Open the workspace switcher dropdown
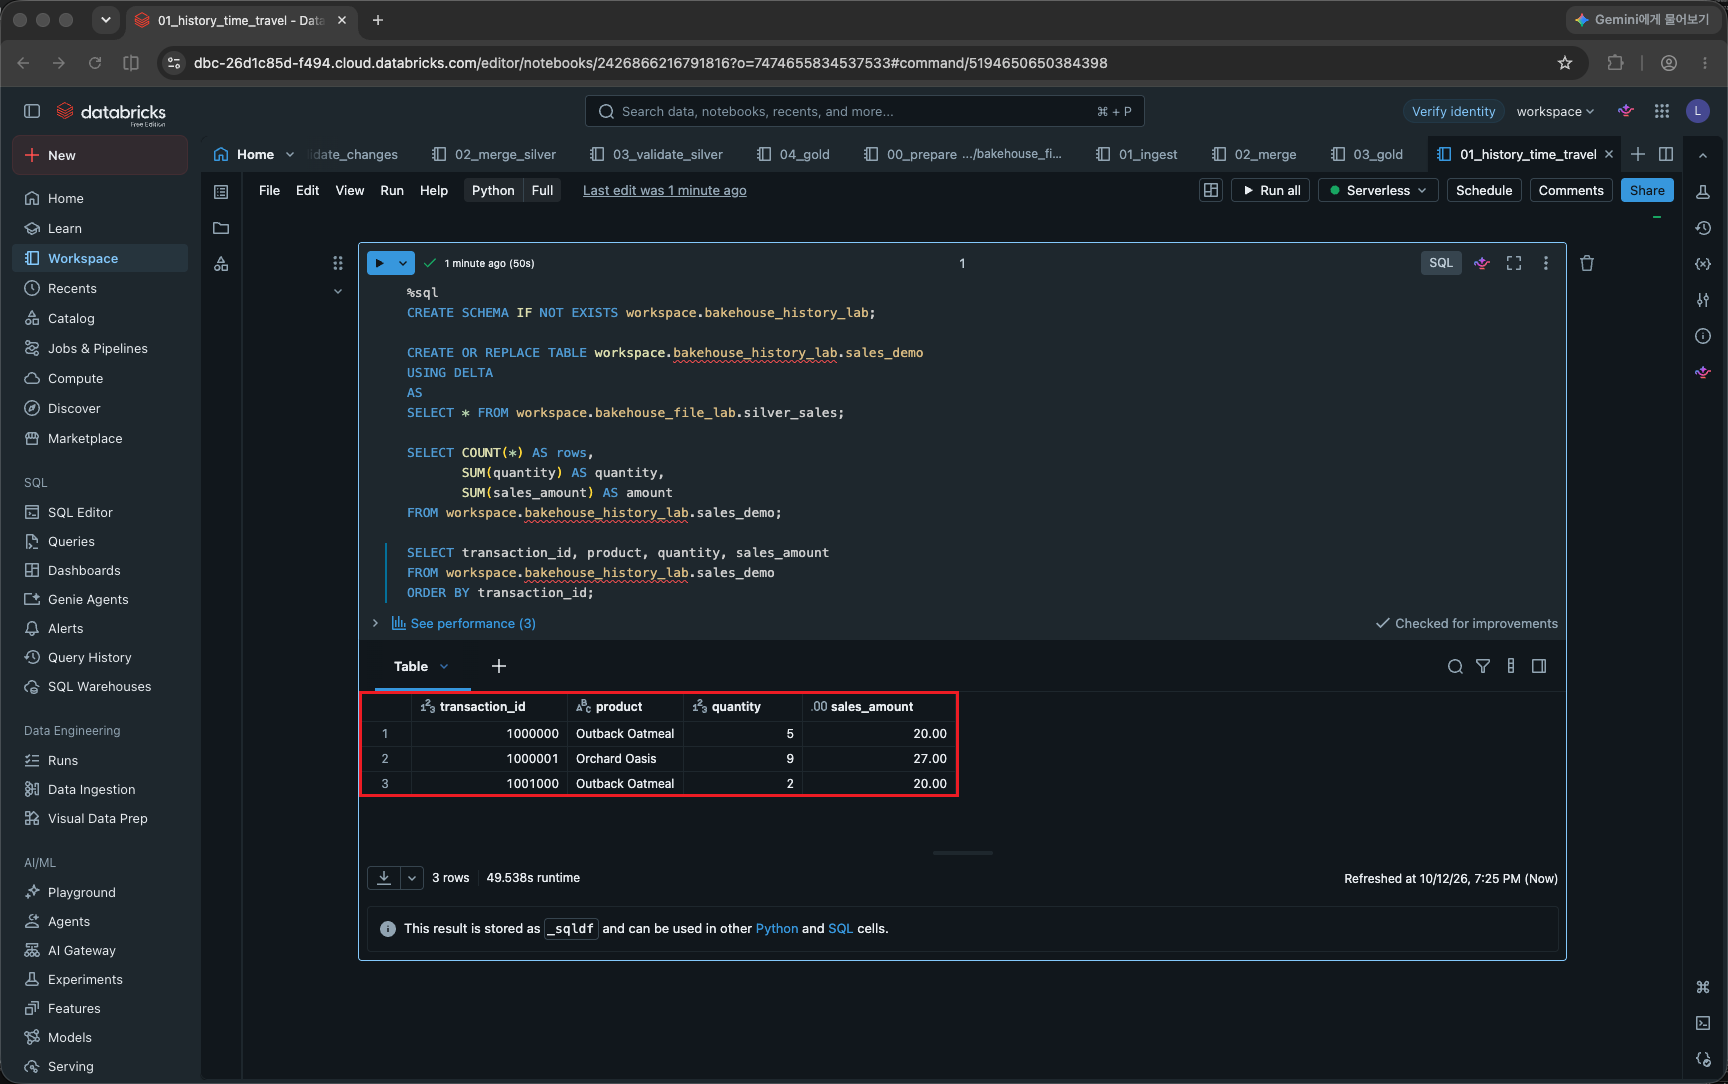This screenshot has height=1084, width=1728. (1555, 111)
